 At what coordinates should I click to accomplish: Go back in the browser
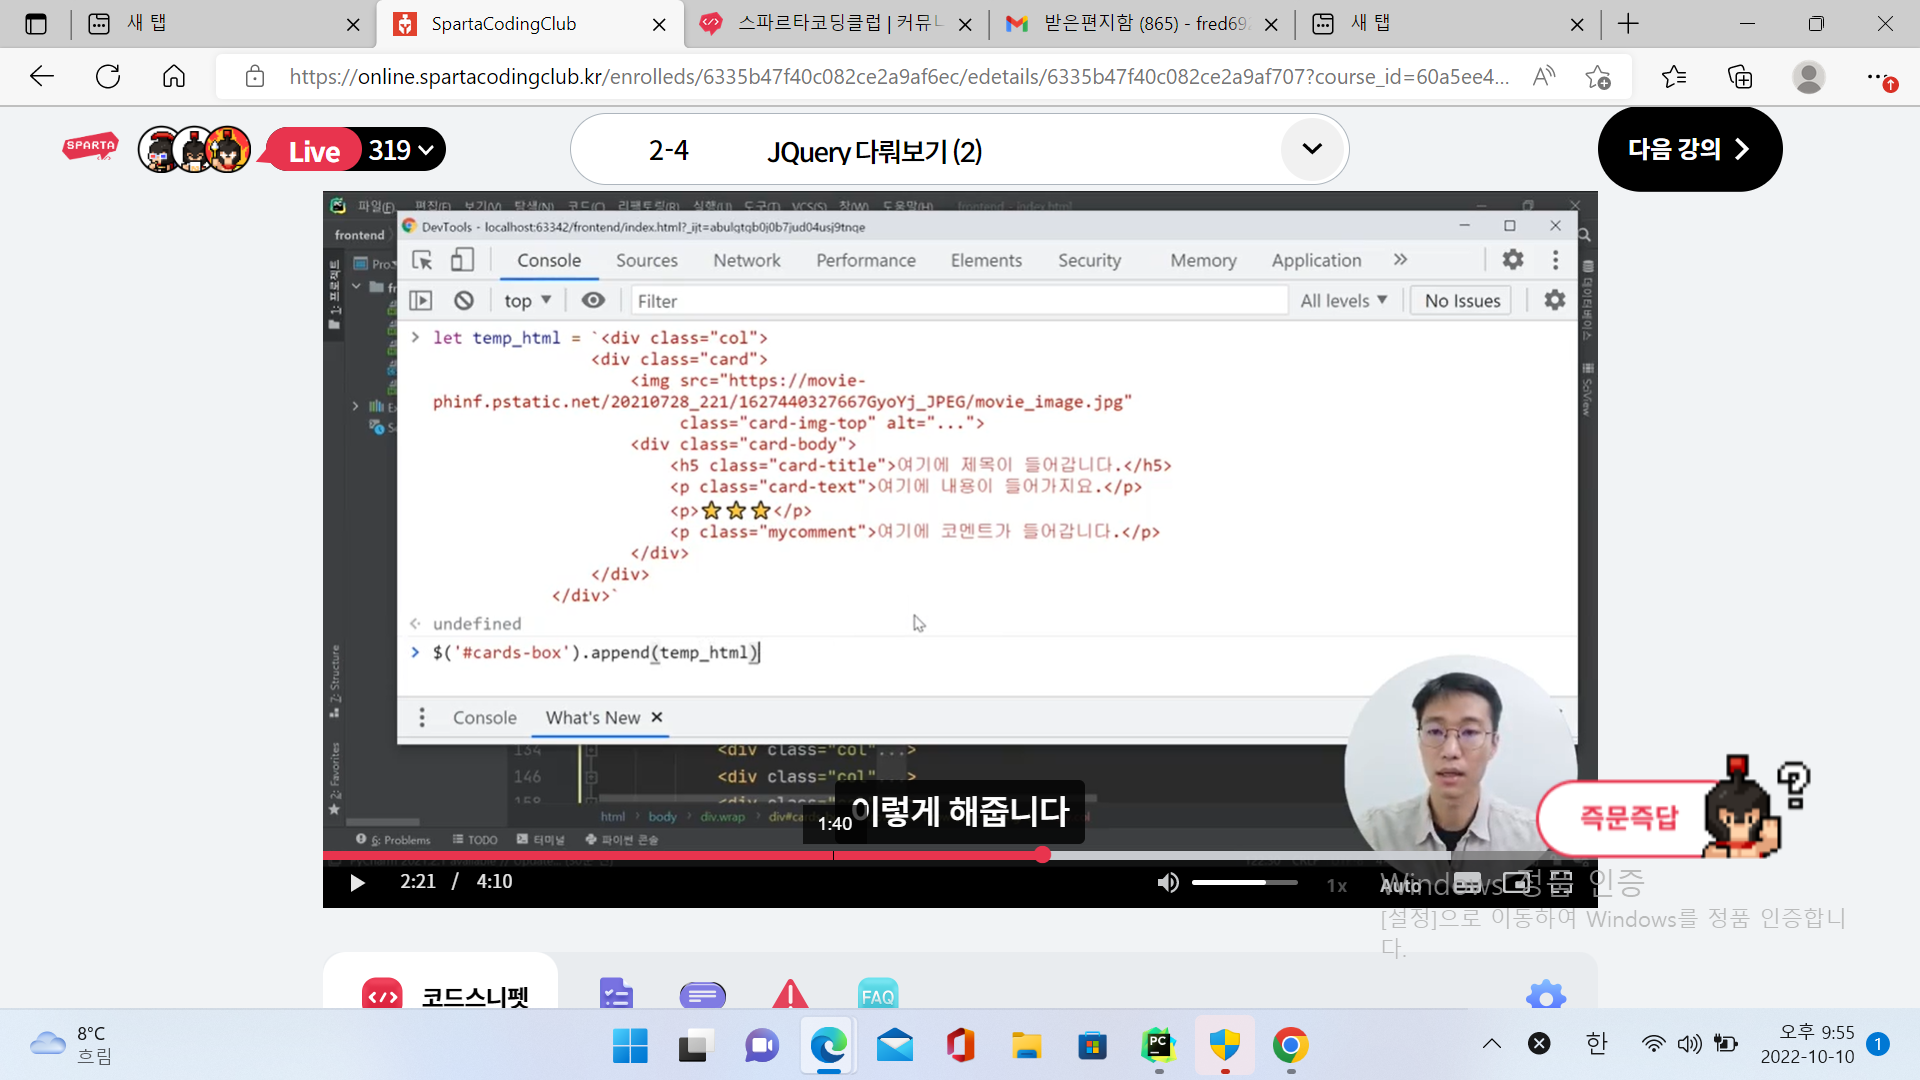pos(41,77)
